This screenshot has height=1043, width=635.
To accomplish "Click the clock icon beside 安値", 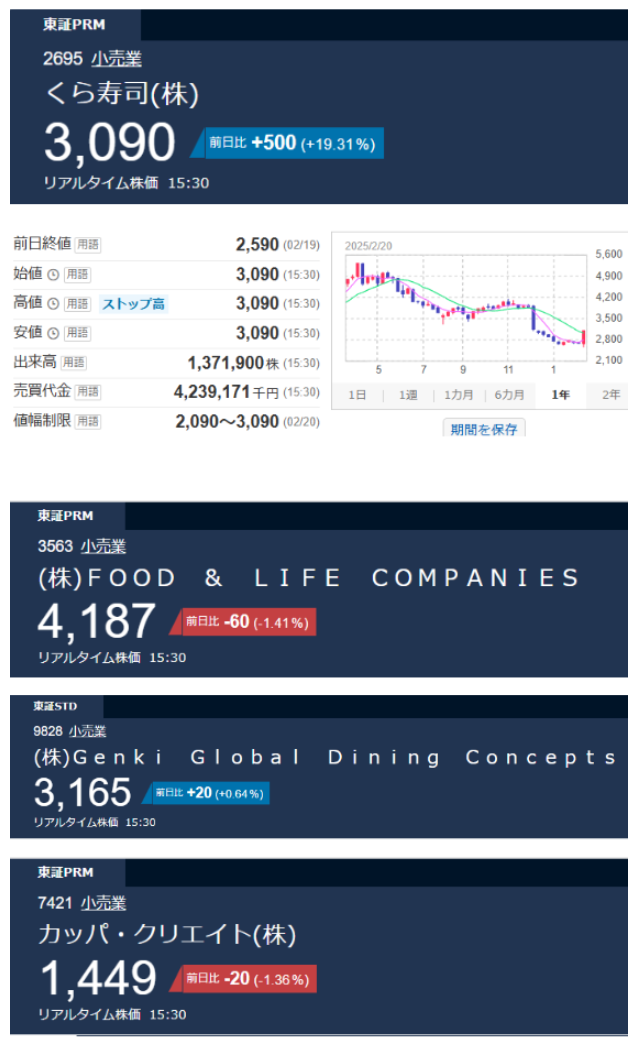I will [52, 333].
